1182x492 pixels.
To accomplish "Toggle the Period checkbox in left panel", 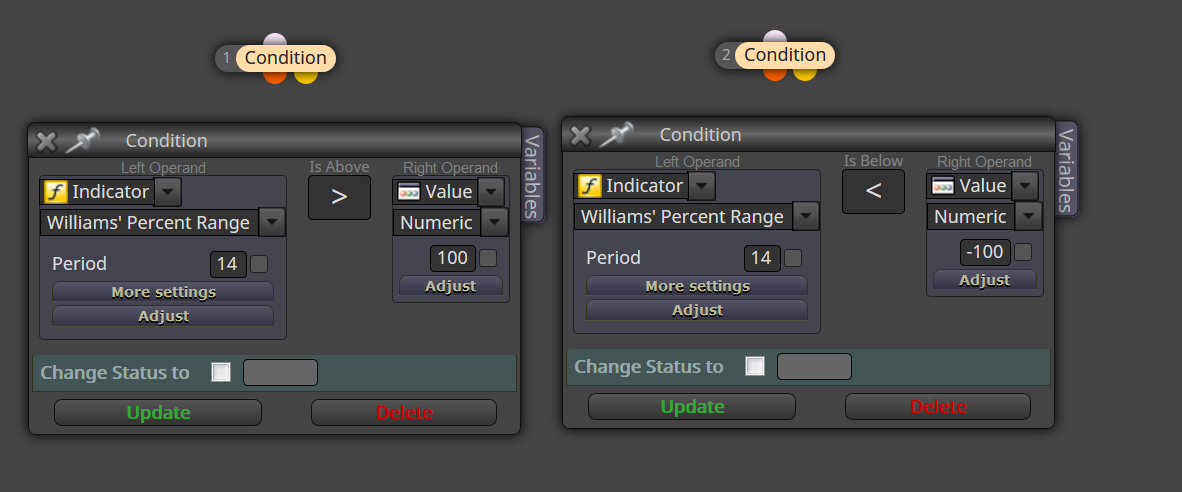I will tap(259, 264).
